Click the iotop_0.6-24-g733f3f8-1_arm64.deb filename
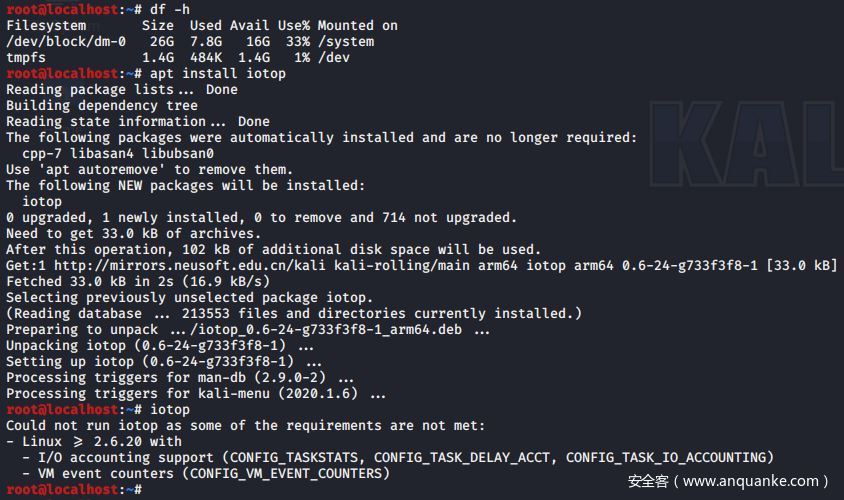Screen dimensions: 844x500 point(330,329)
